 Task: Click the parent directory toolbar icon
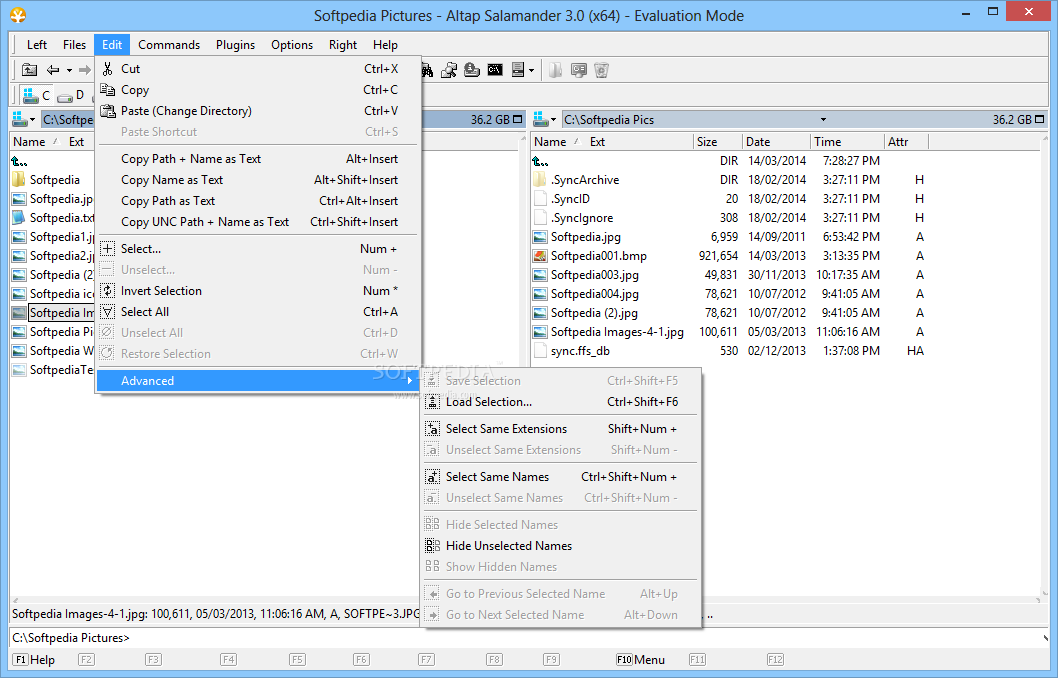(29, 69)
